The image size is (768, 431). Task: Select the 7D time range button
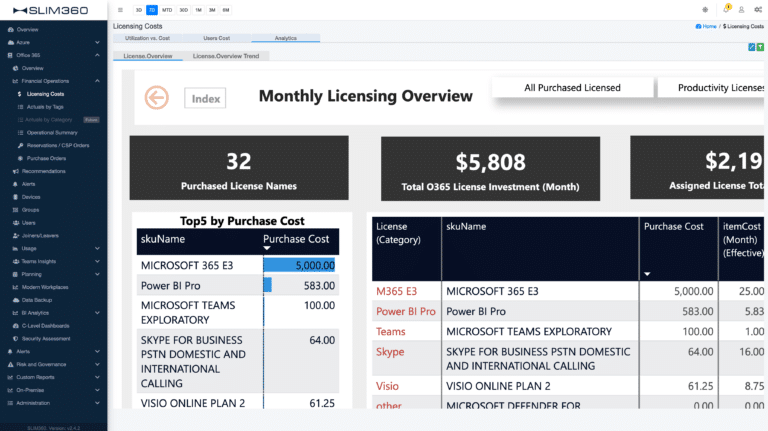click(x=152, y=10)
